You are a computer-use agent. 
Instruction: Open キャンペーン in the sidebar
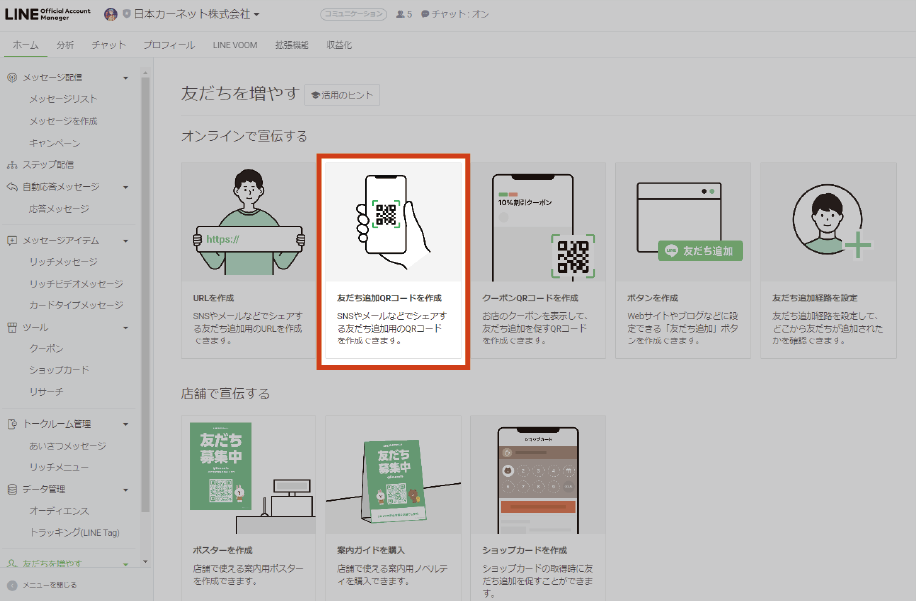(x=55, y=143)
